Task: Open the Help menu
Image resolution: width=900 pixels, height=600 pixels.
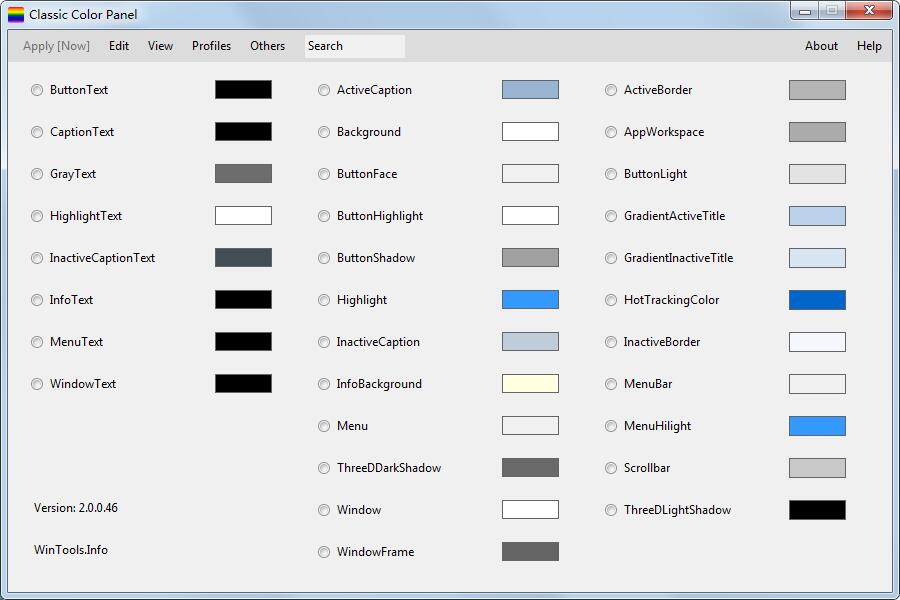Action: [869, 46]
